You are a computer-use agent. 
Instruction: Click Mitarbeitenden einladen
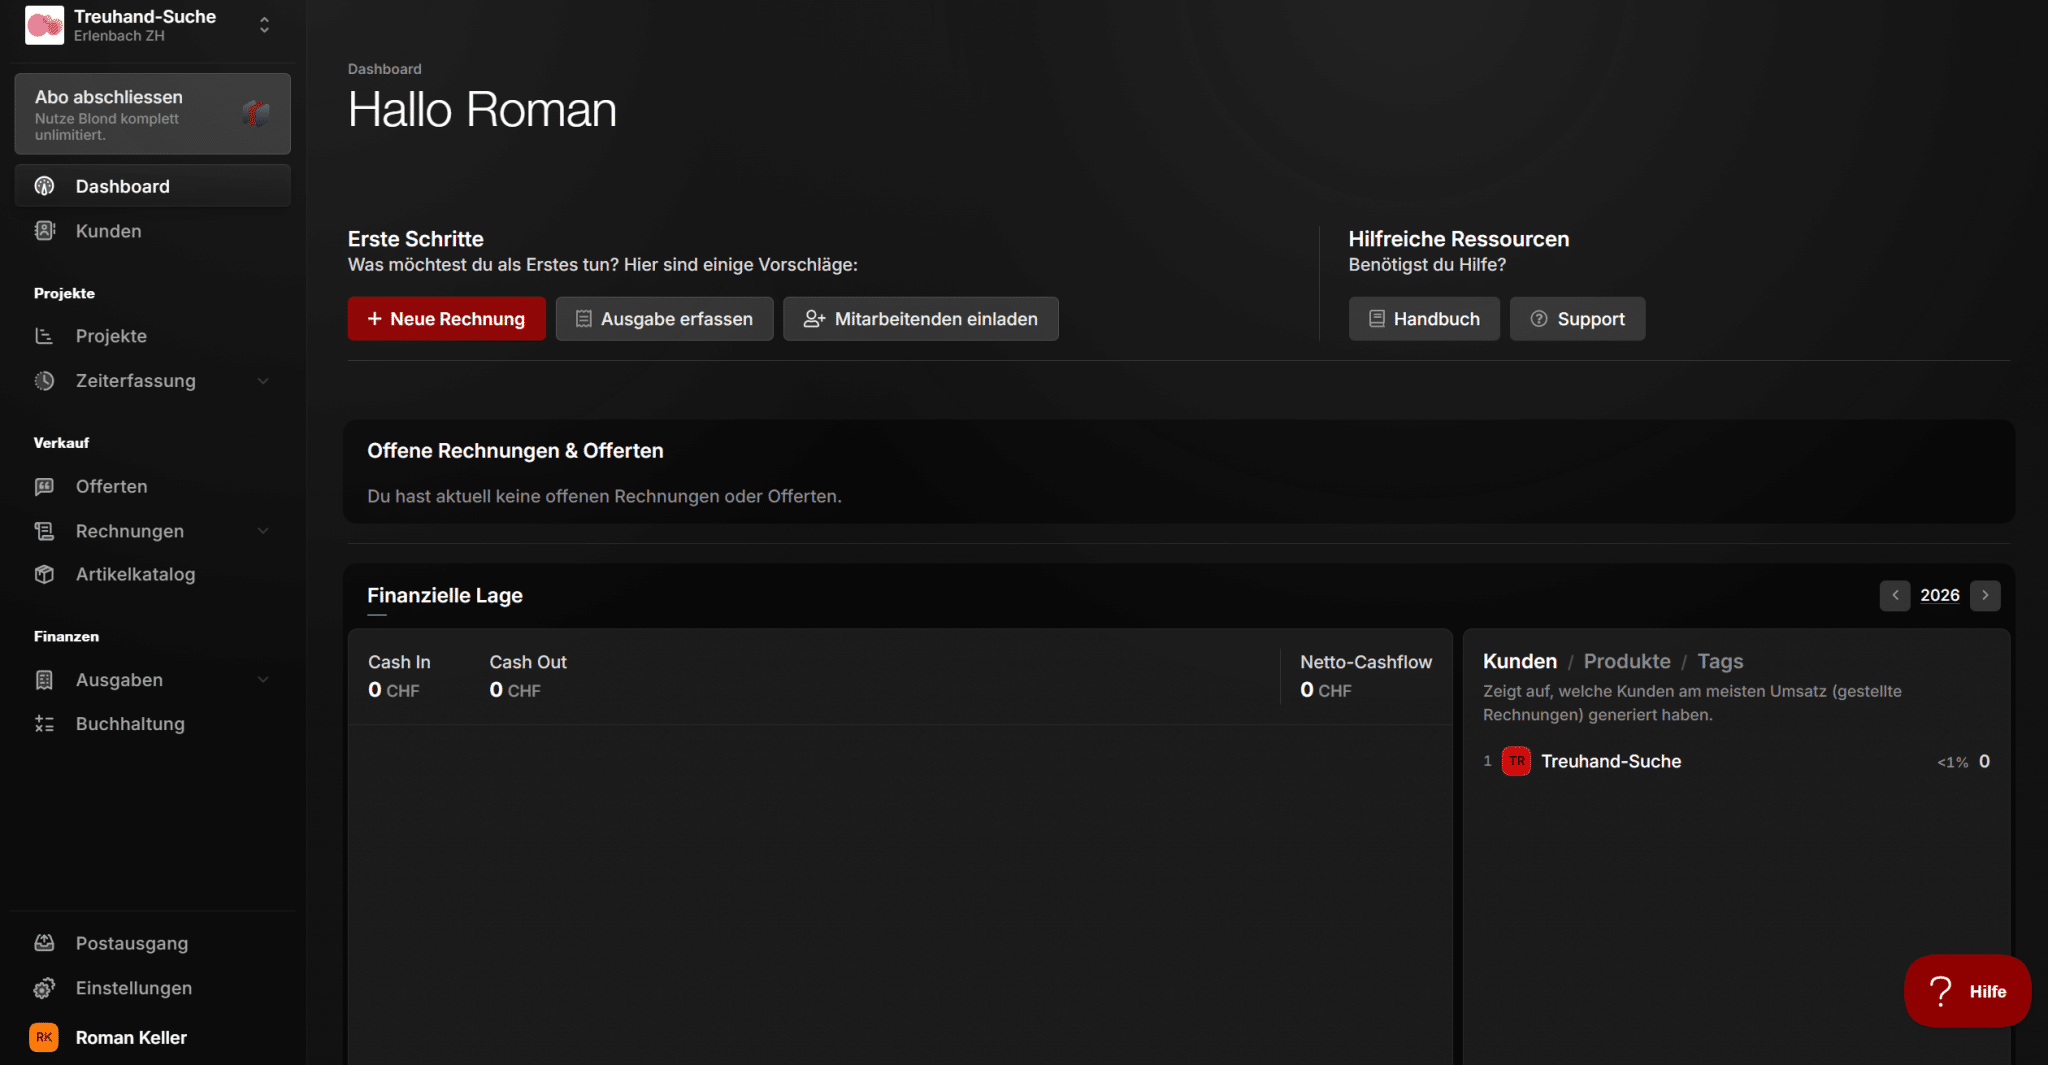pyautogui.click(x=920, y=319)
